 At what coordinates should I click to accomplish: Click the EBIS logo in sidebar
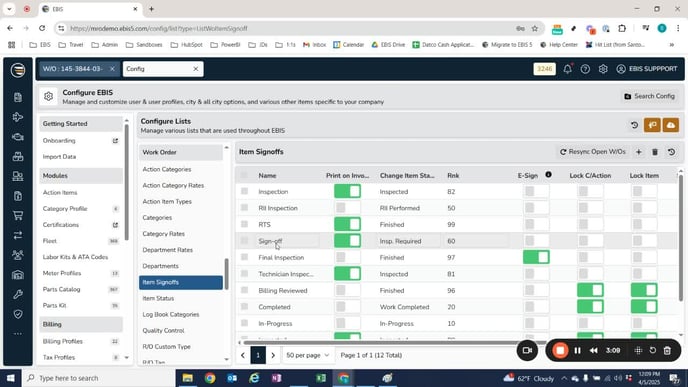pos(18,70)
